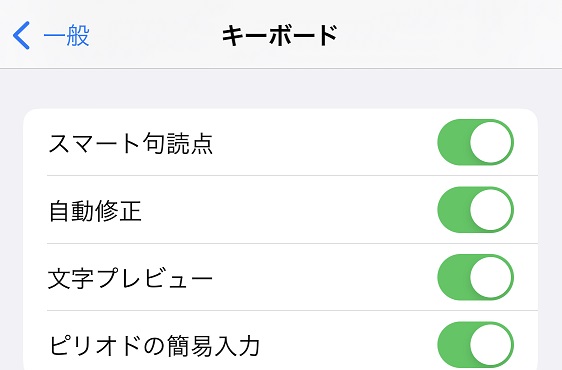Viewport: 562px width, 370px height.
Task: Click the キーボード page title
Action: 280,35
